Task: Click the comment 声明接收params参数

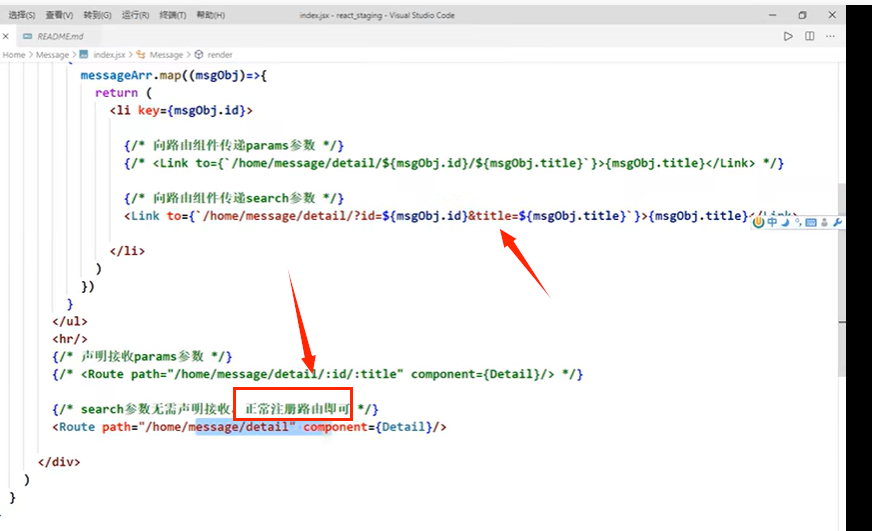Action: coord(142,356)
